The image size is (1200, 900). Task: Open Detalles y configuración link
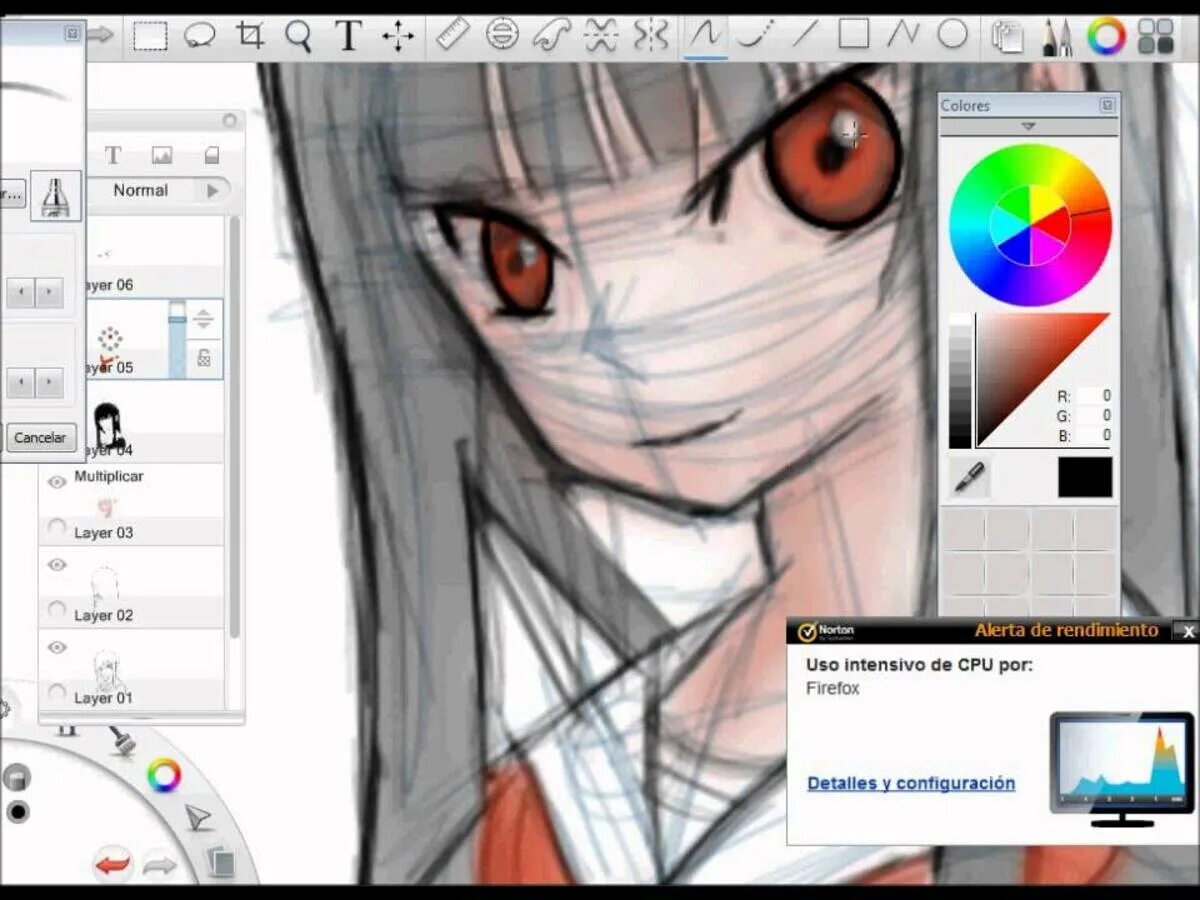point(911,783)
